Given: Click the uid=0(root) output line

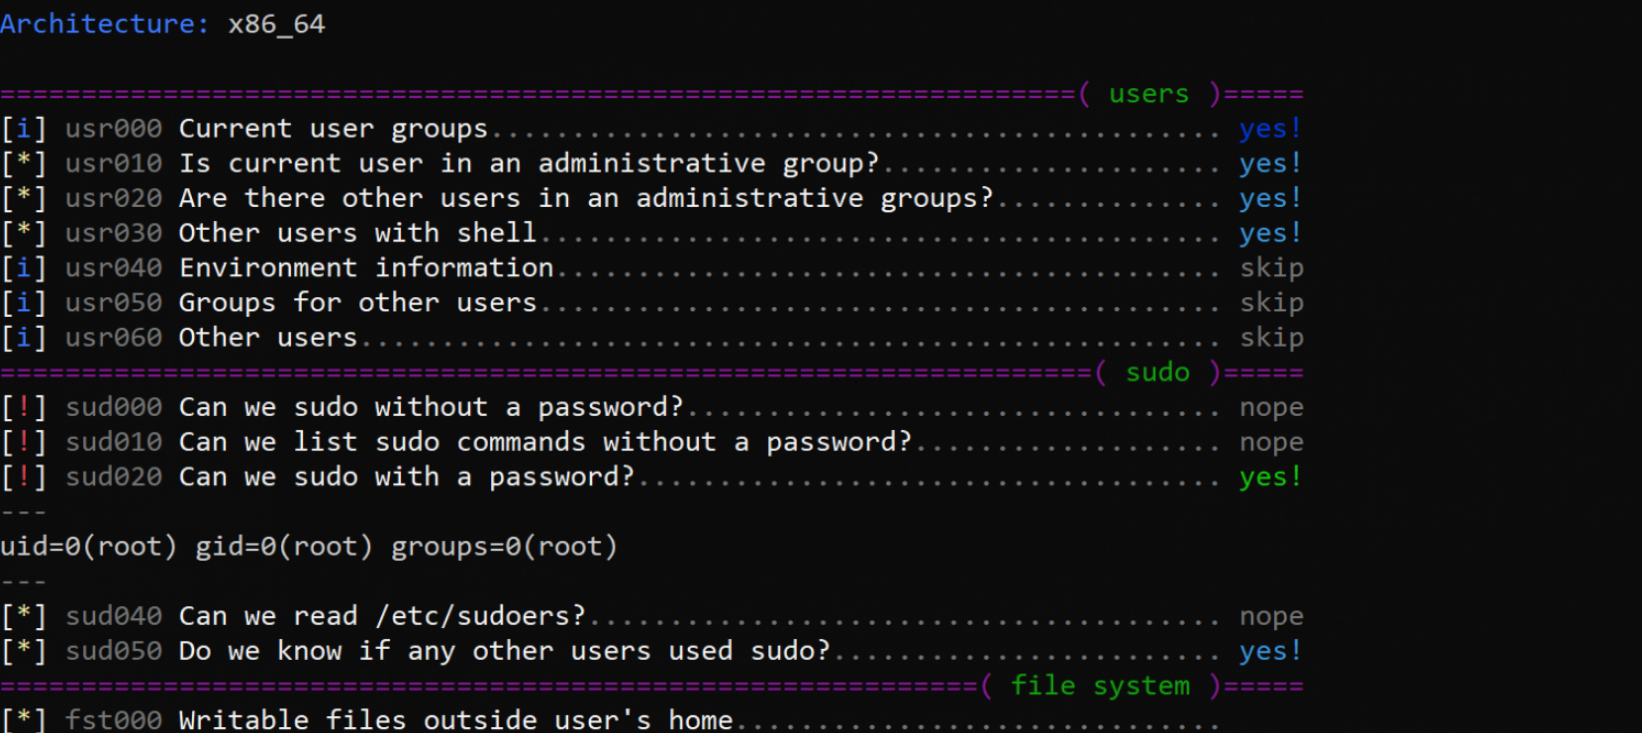Looking at the screenshot, I should 309,547.
